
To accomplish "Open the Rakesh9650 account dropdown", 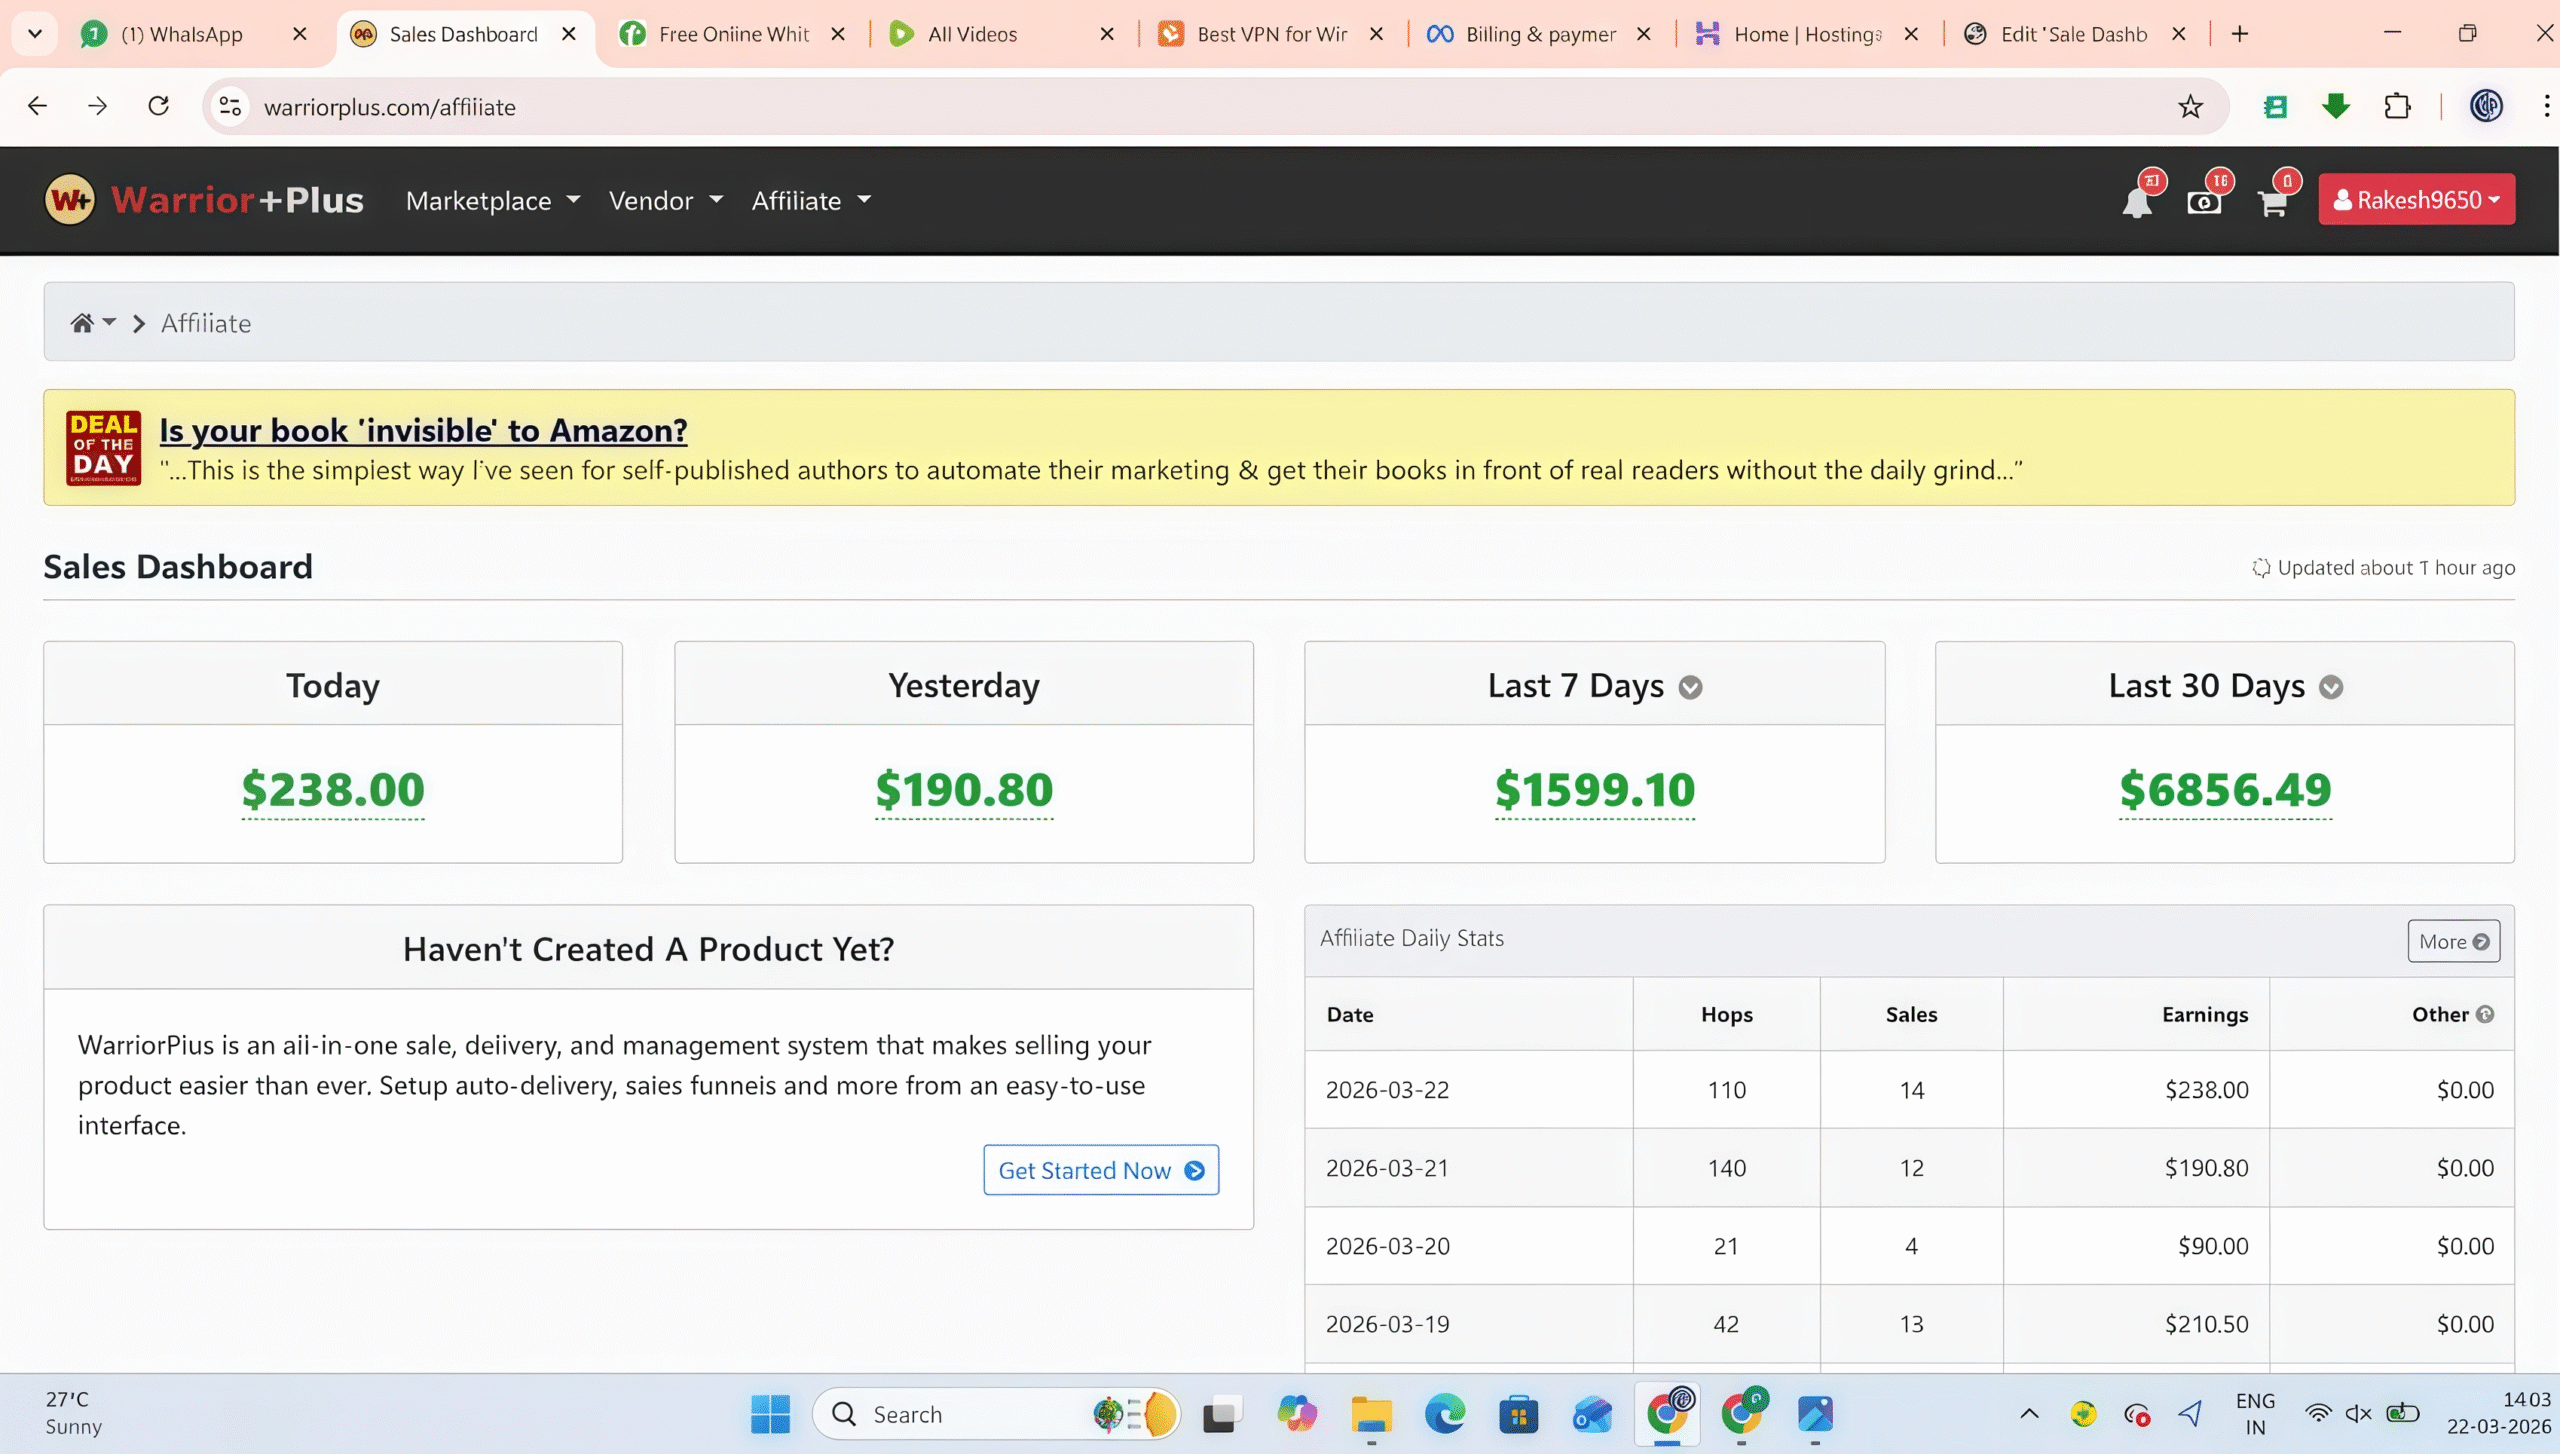I will pyautogui.click(x=2416, y=200).
